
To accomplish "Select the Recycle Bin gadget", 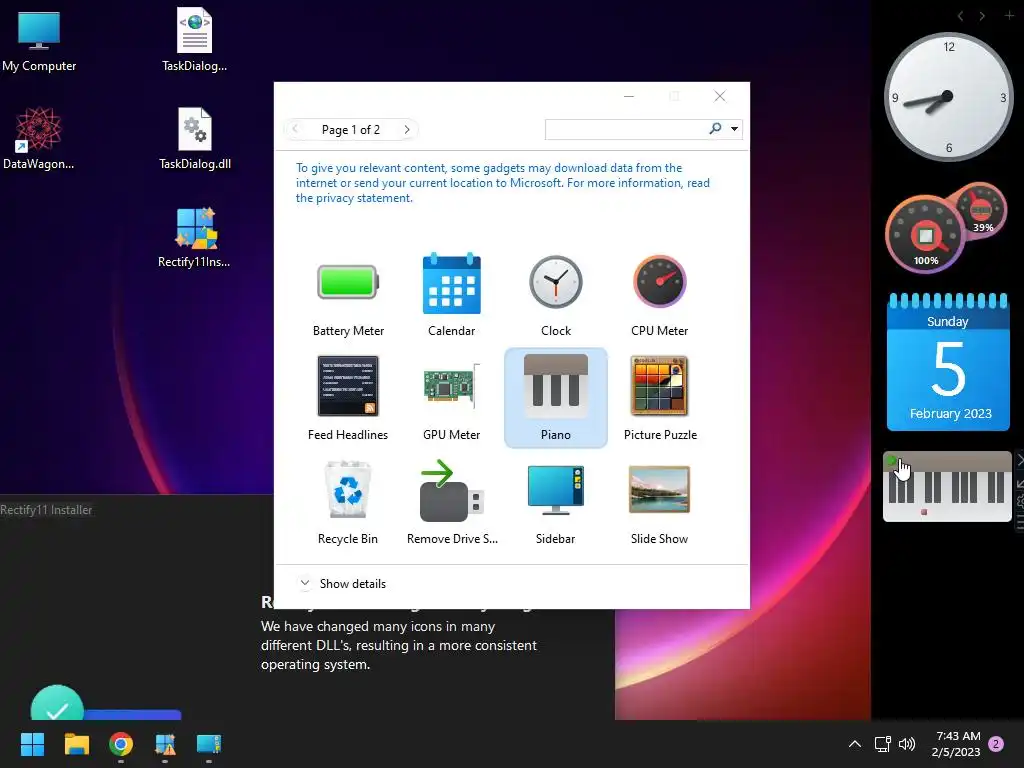I will pyautogui.click(x=348, y=502).
